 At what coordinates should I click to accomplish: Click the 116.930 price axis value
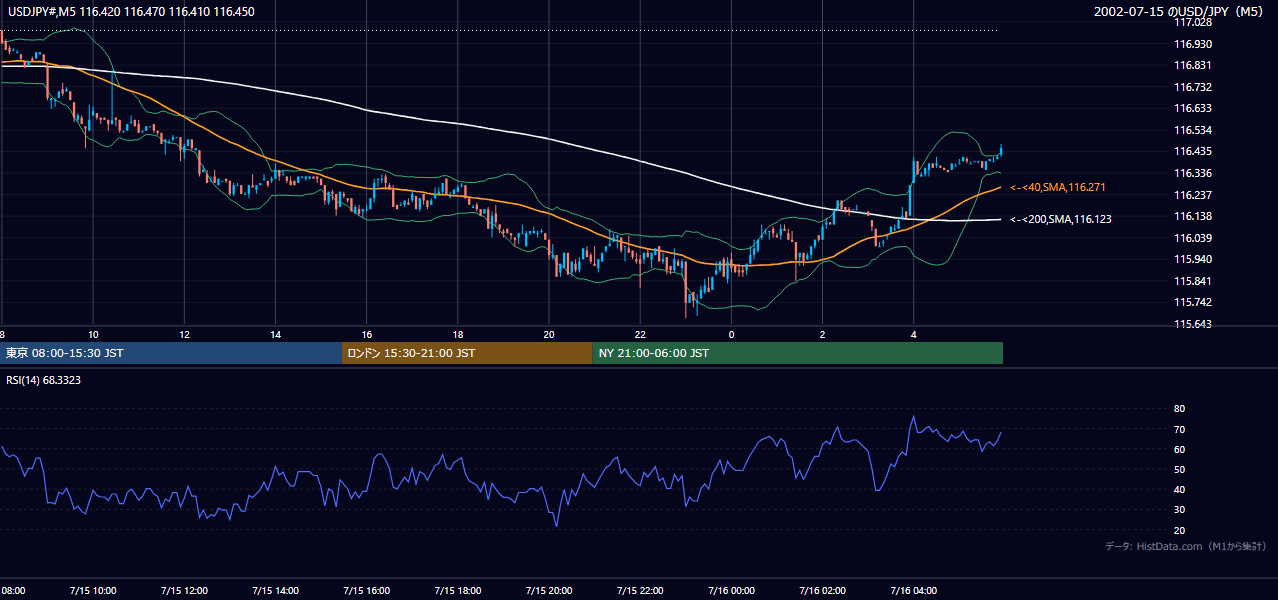click(1194, 44)
